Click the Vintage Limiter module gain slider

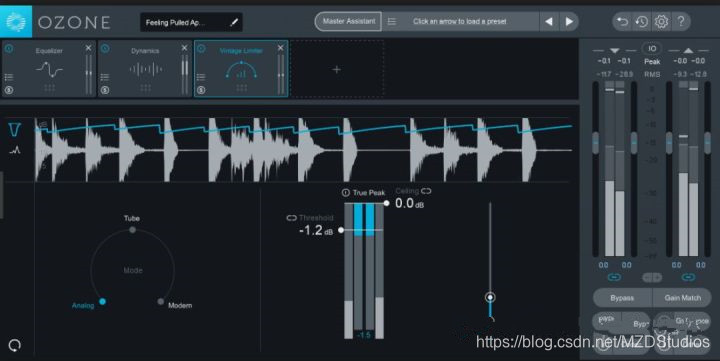click(x=281, y=73)
